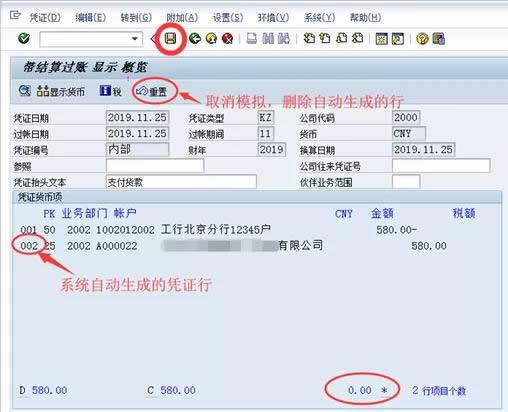Click the customize layout monitor icon

[439, 39]
